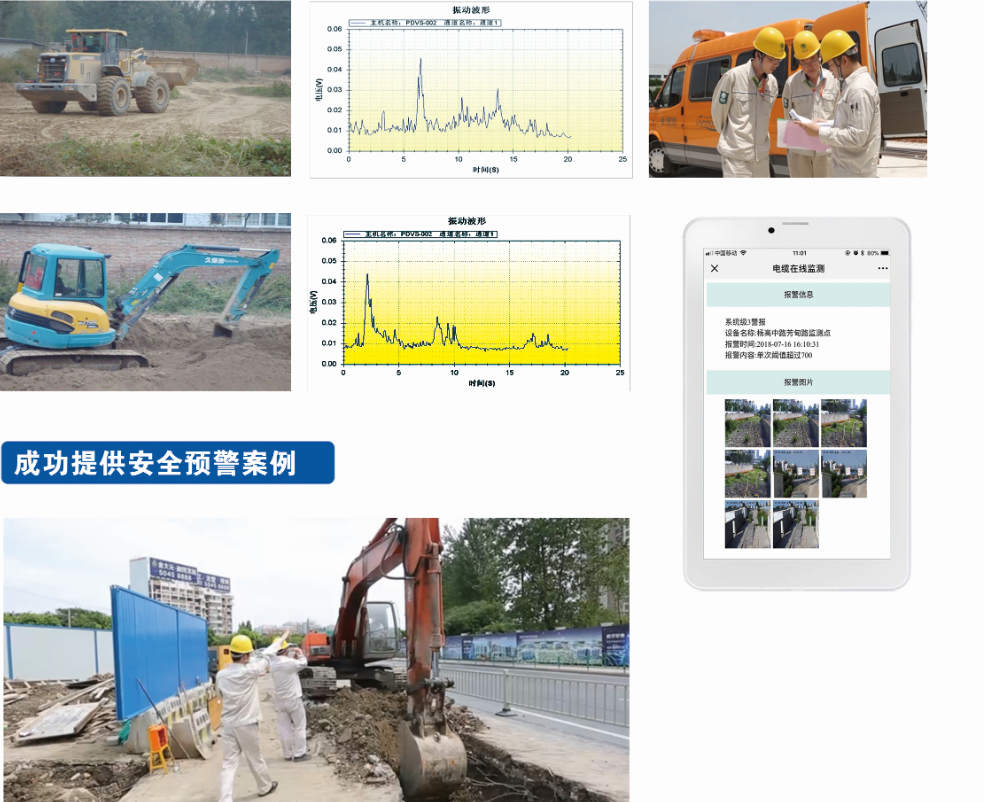The image size is (984, 802).
Task: Select the 报警图片 section header
Action: [x=797, y=382]
